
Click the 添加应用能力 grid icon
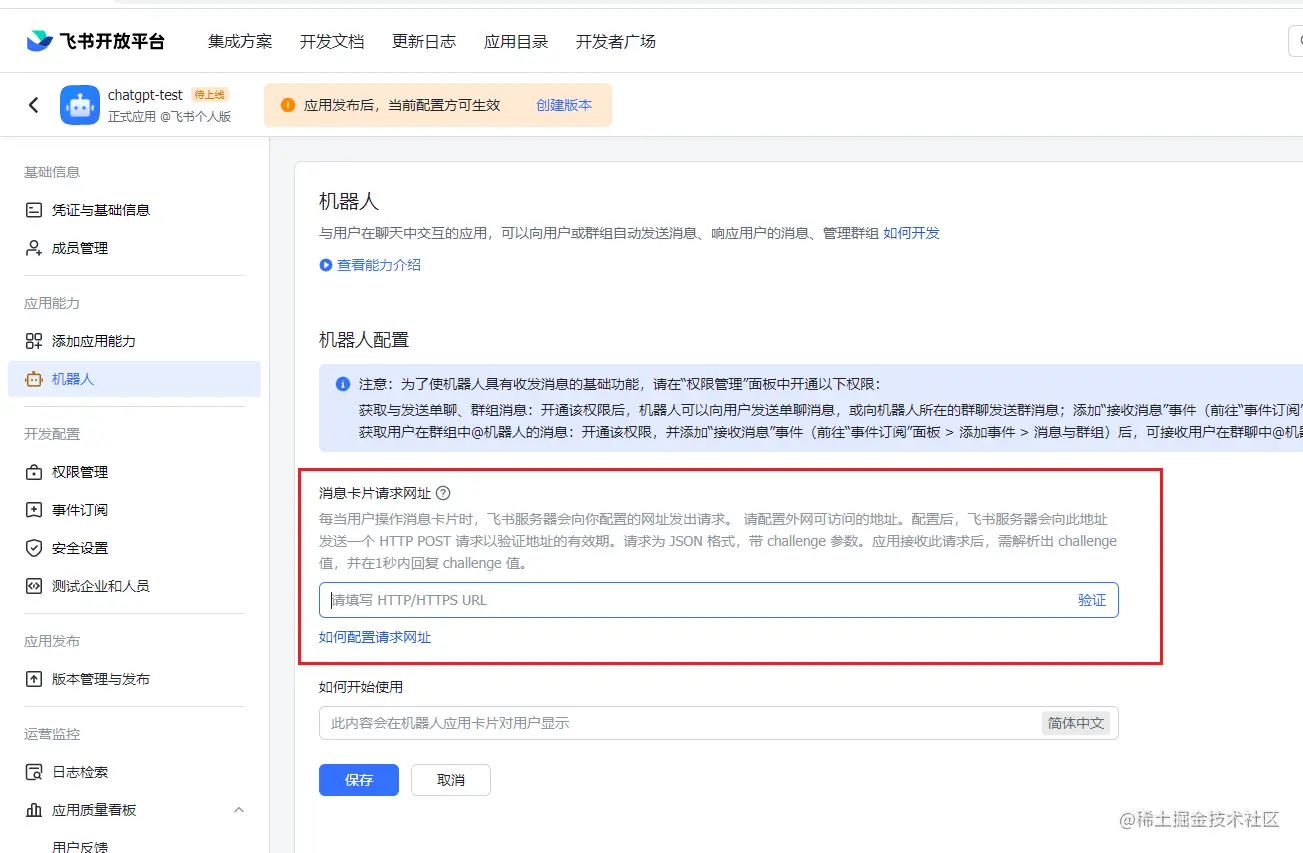34,341
